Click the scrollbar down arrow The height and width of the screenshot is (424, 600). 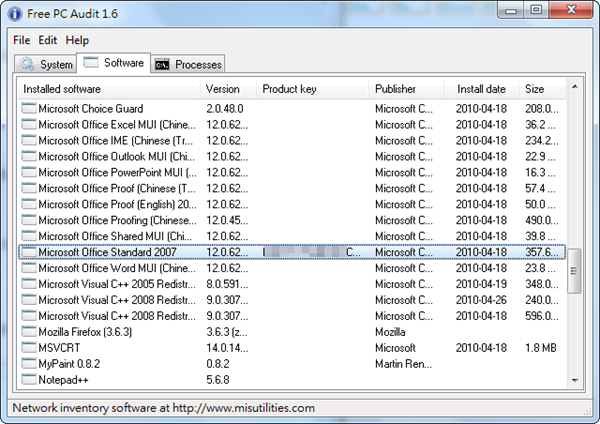pyautogui.click(x=574, y=380)
